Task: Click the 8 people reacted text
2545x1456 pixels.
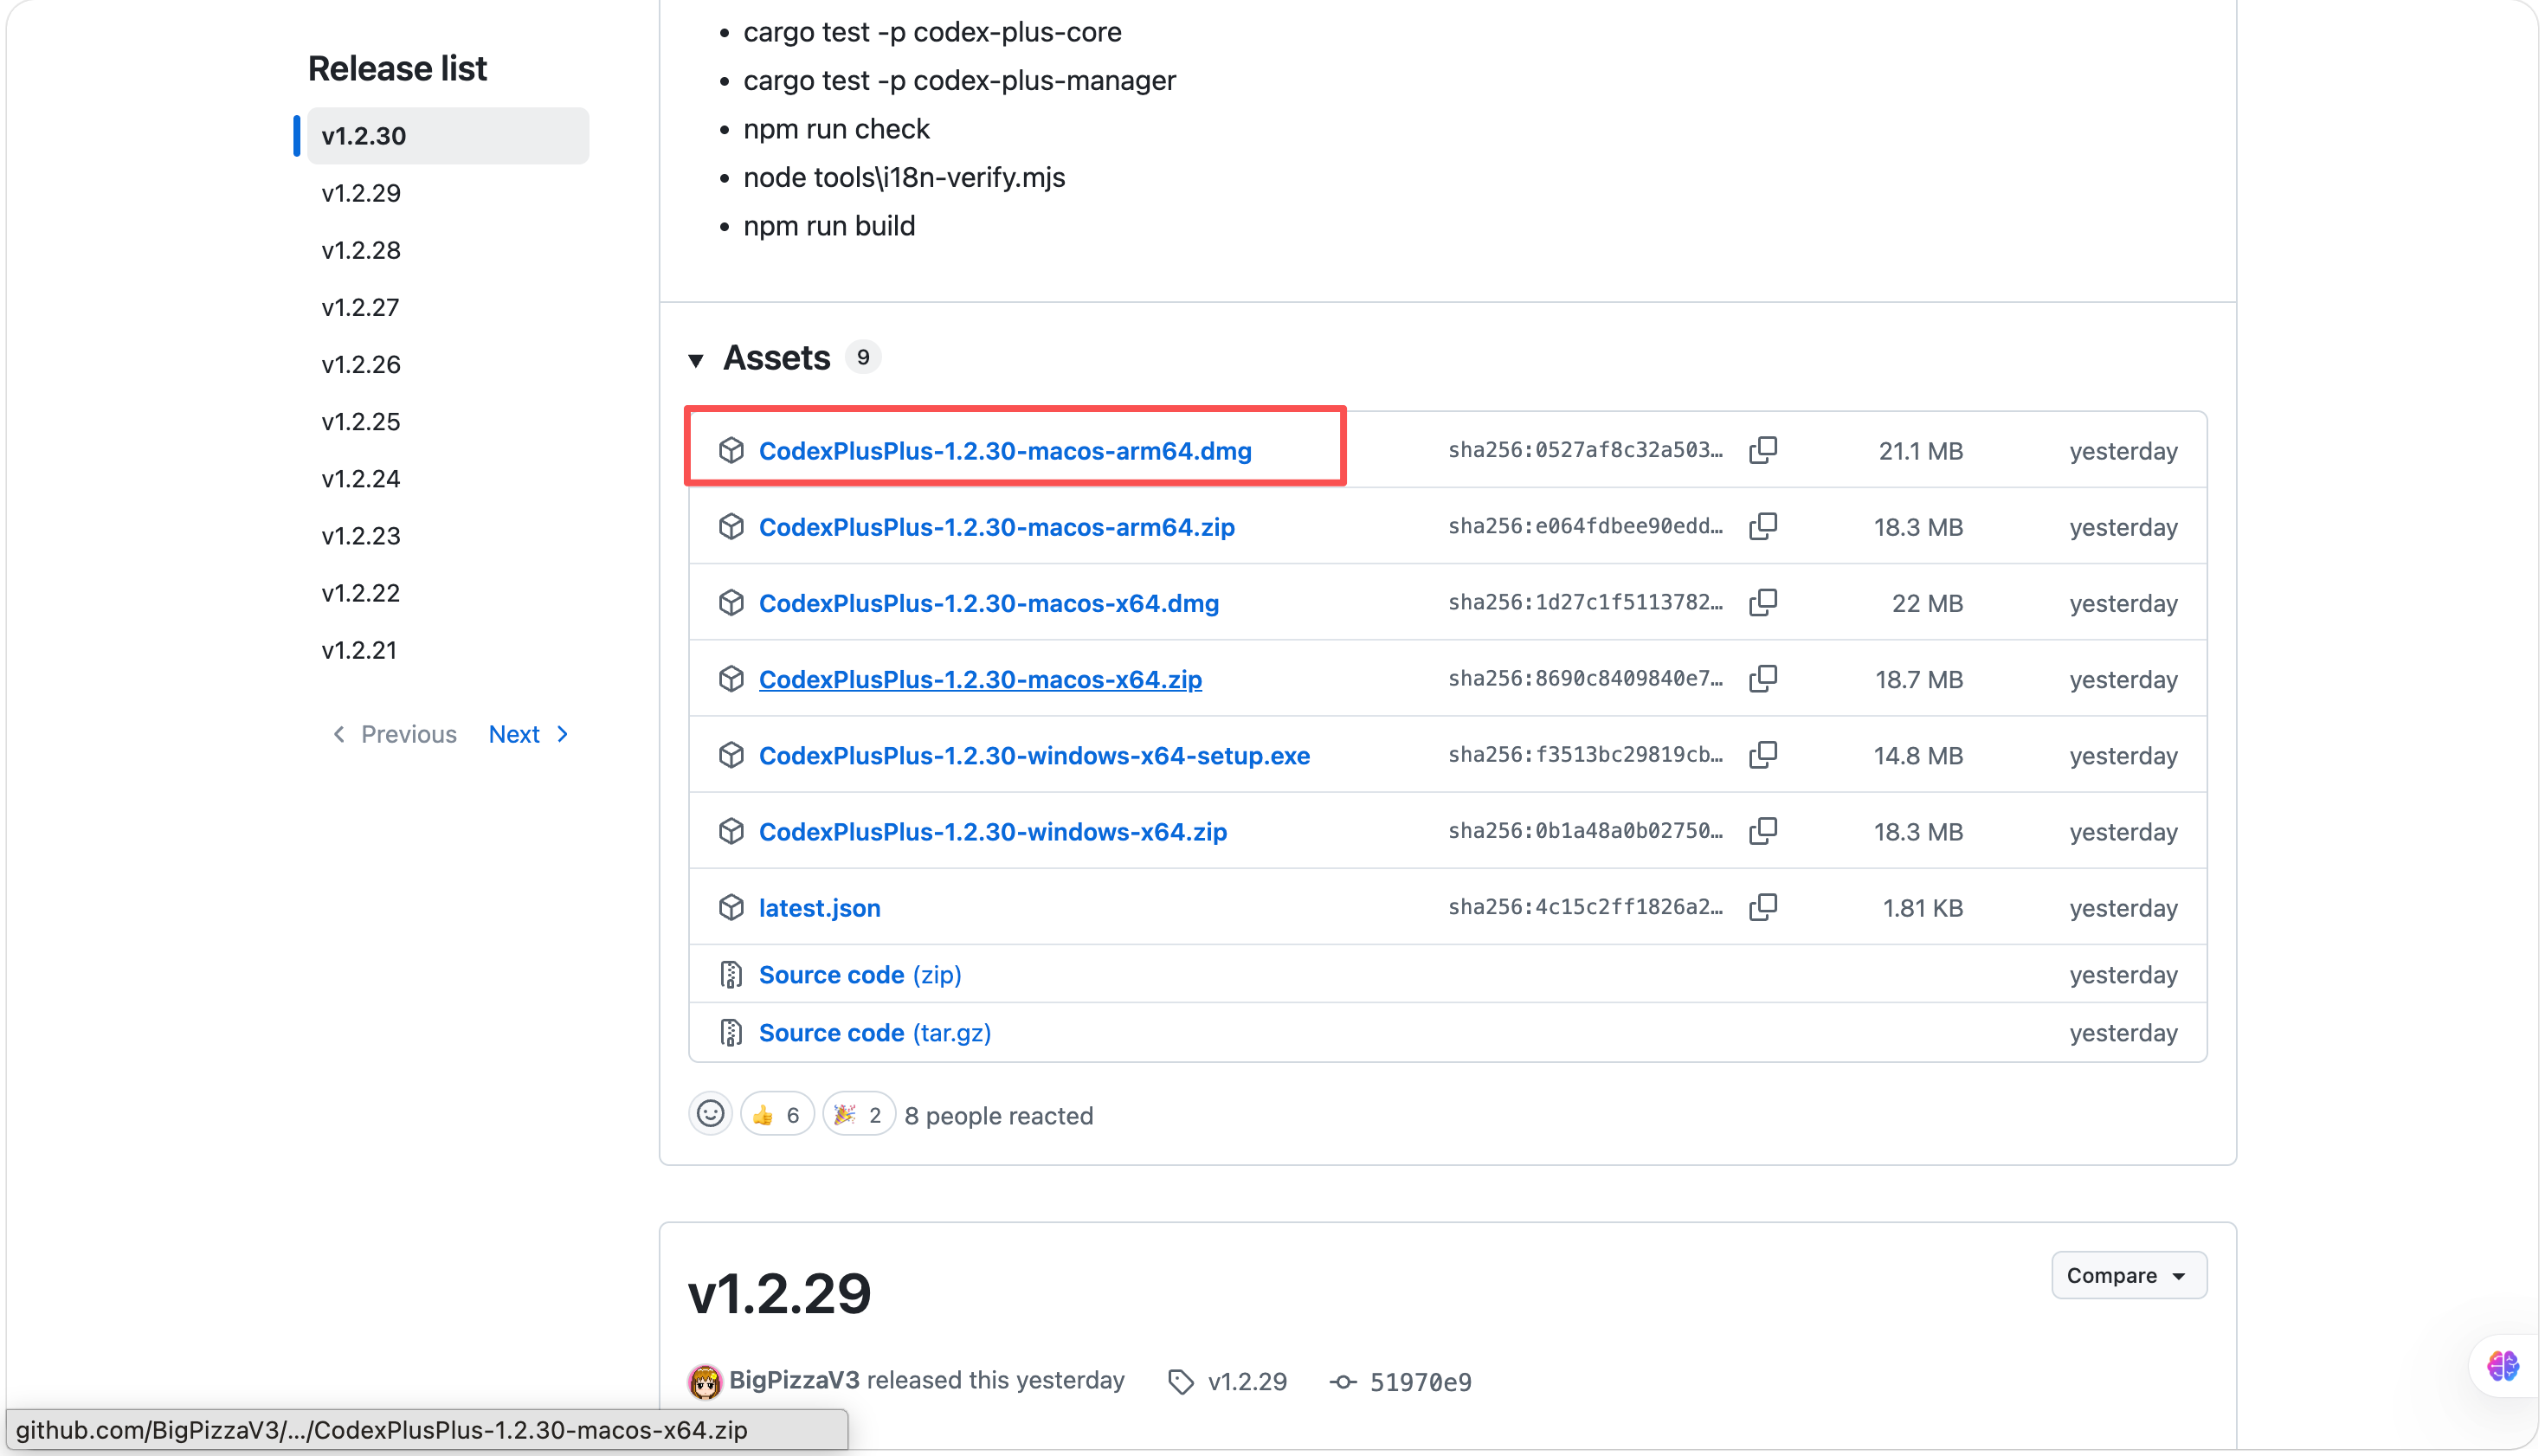Action: pyautogui.click(x=998, y=1115)
